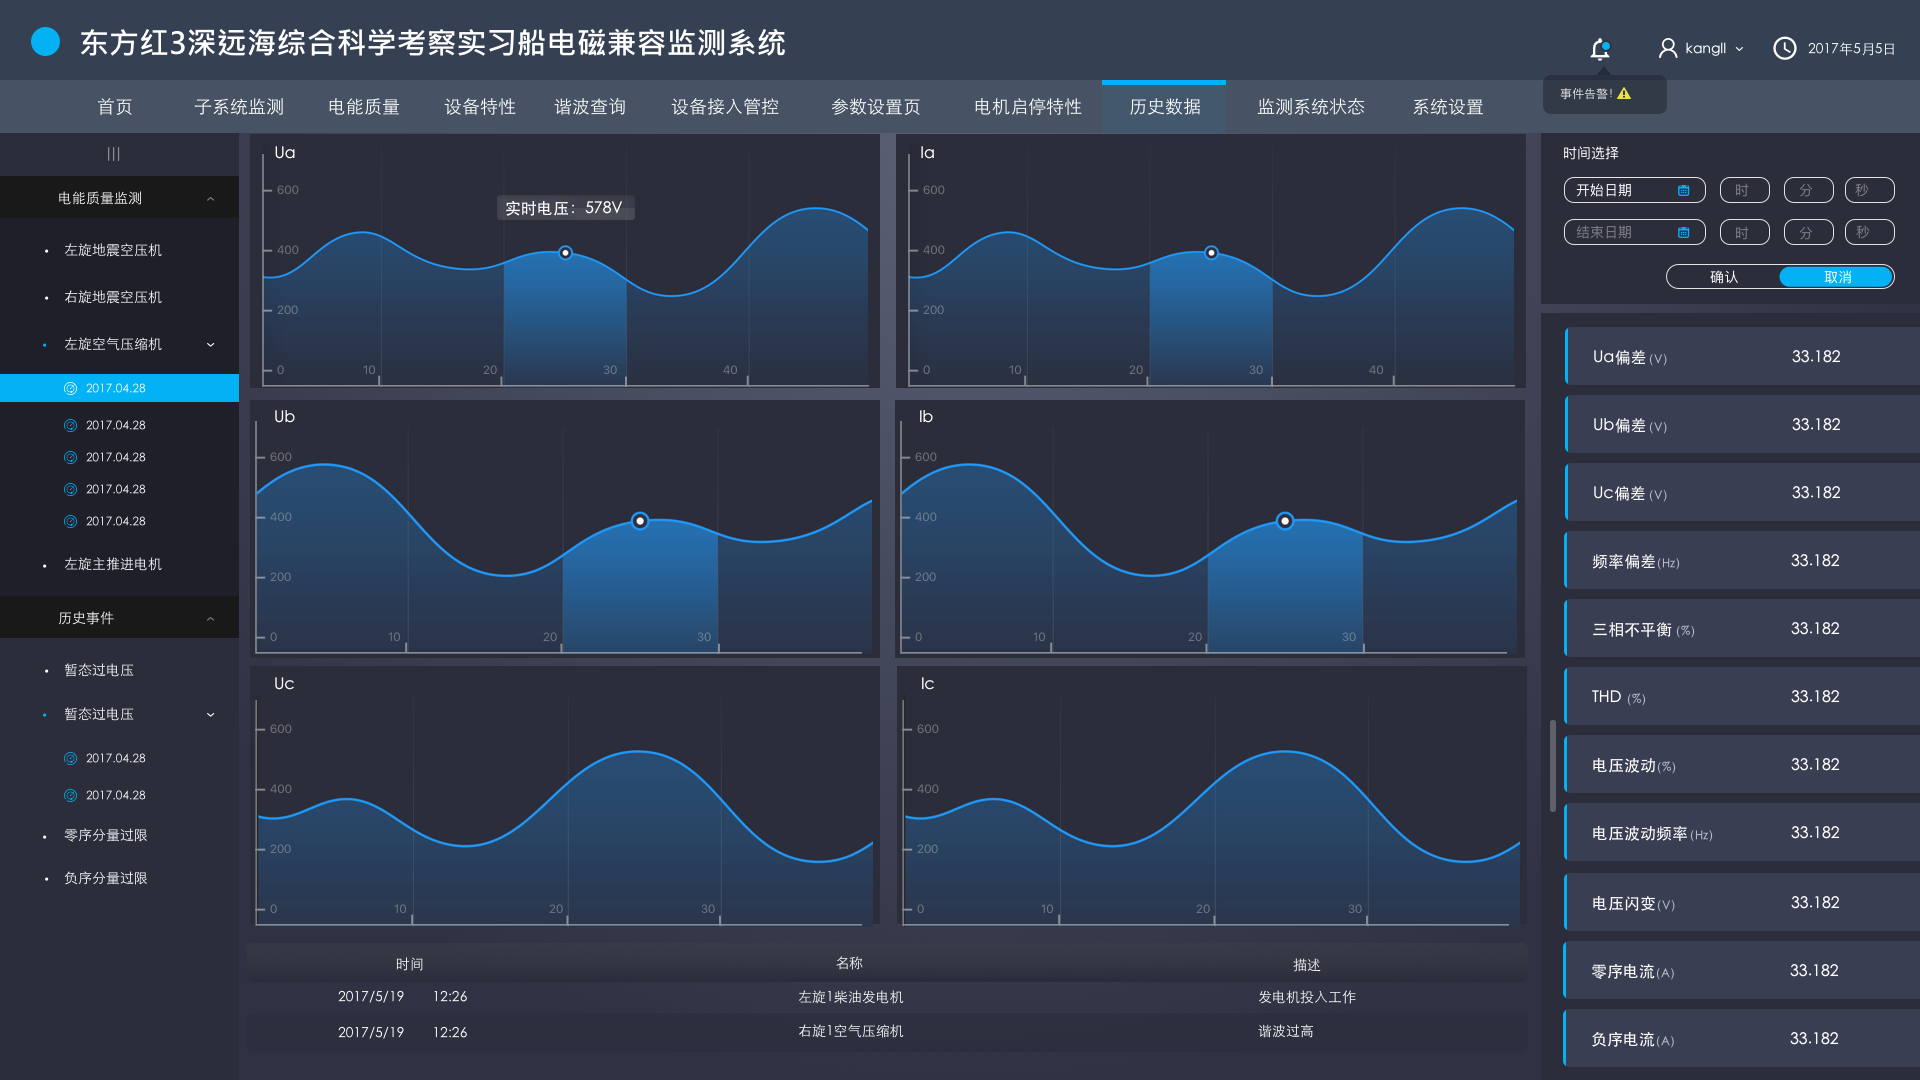The width and height of the screenshot is (1920, 1080).
Task: Collapse the 电能质量监测 section
Action: point(210,198)
